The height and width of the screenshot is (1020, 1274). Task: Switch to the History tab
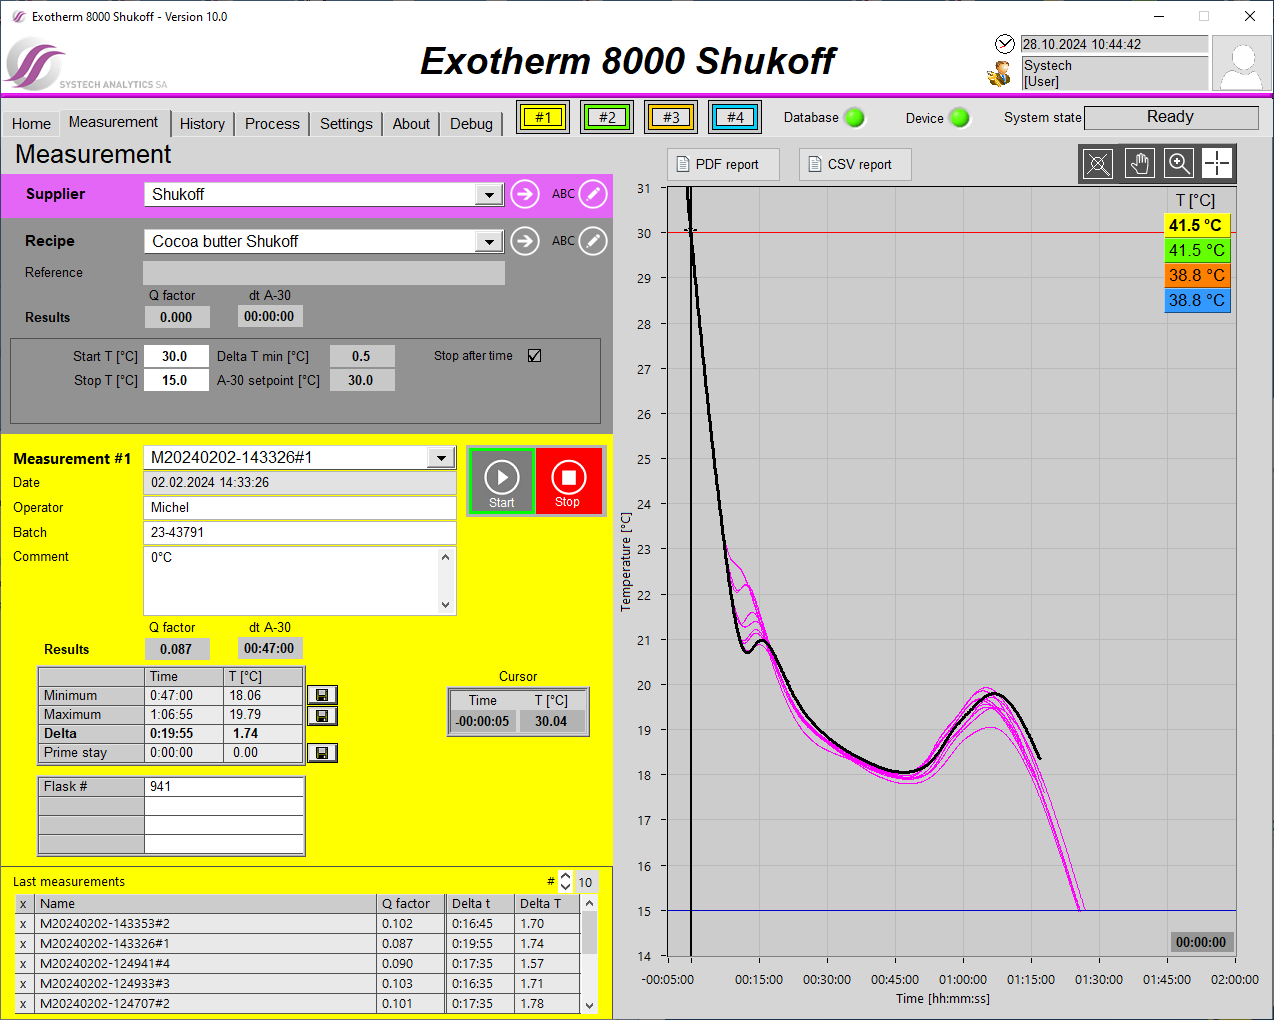202,124
